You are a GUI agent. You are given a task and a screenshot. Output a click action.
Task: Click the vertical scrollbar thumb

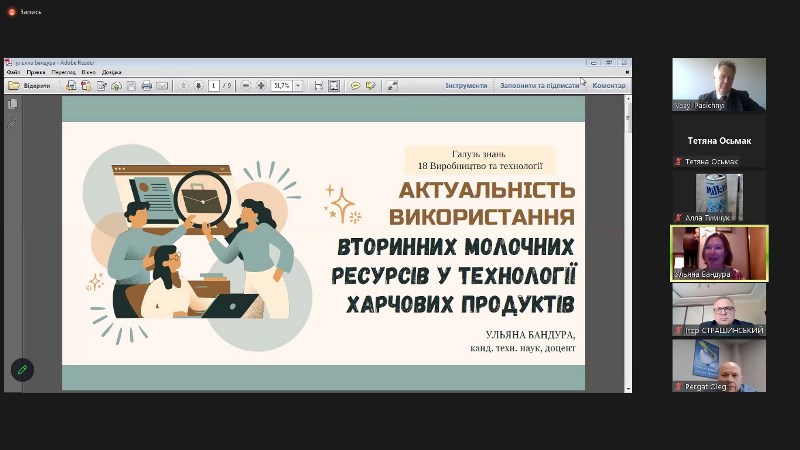628,118
